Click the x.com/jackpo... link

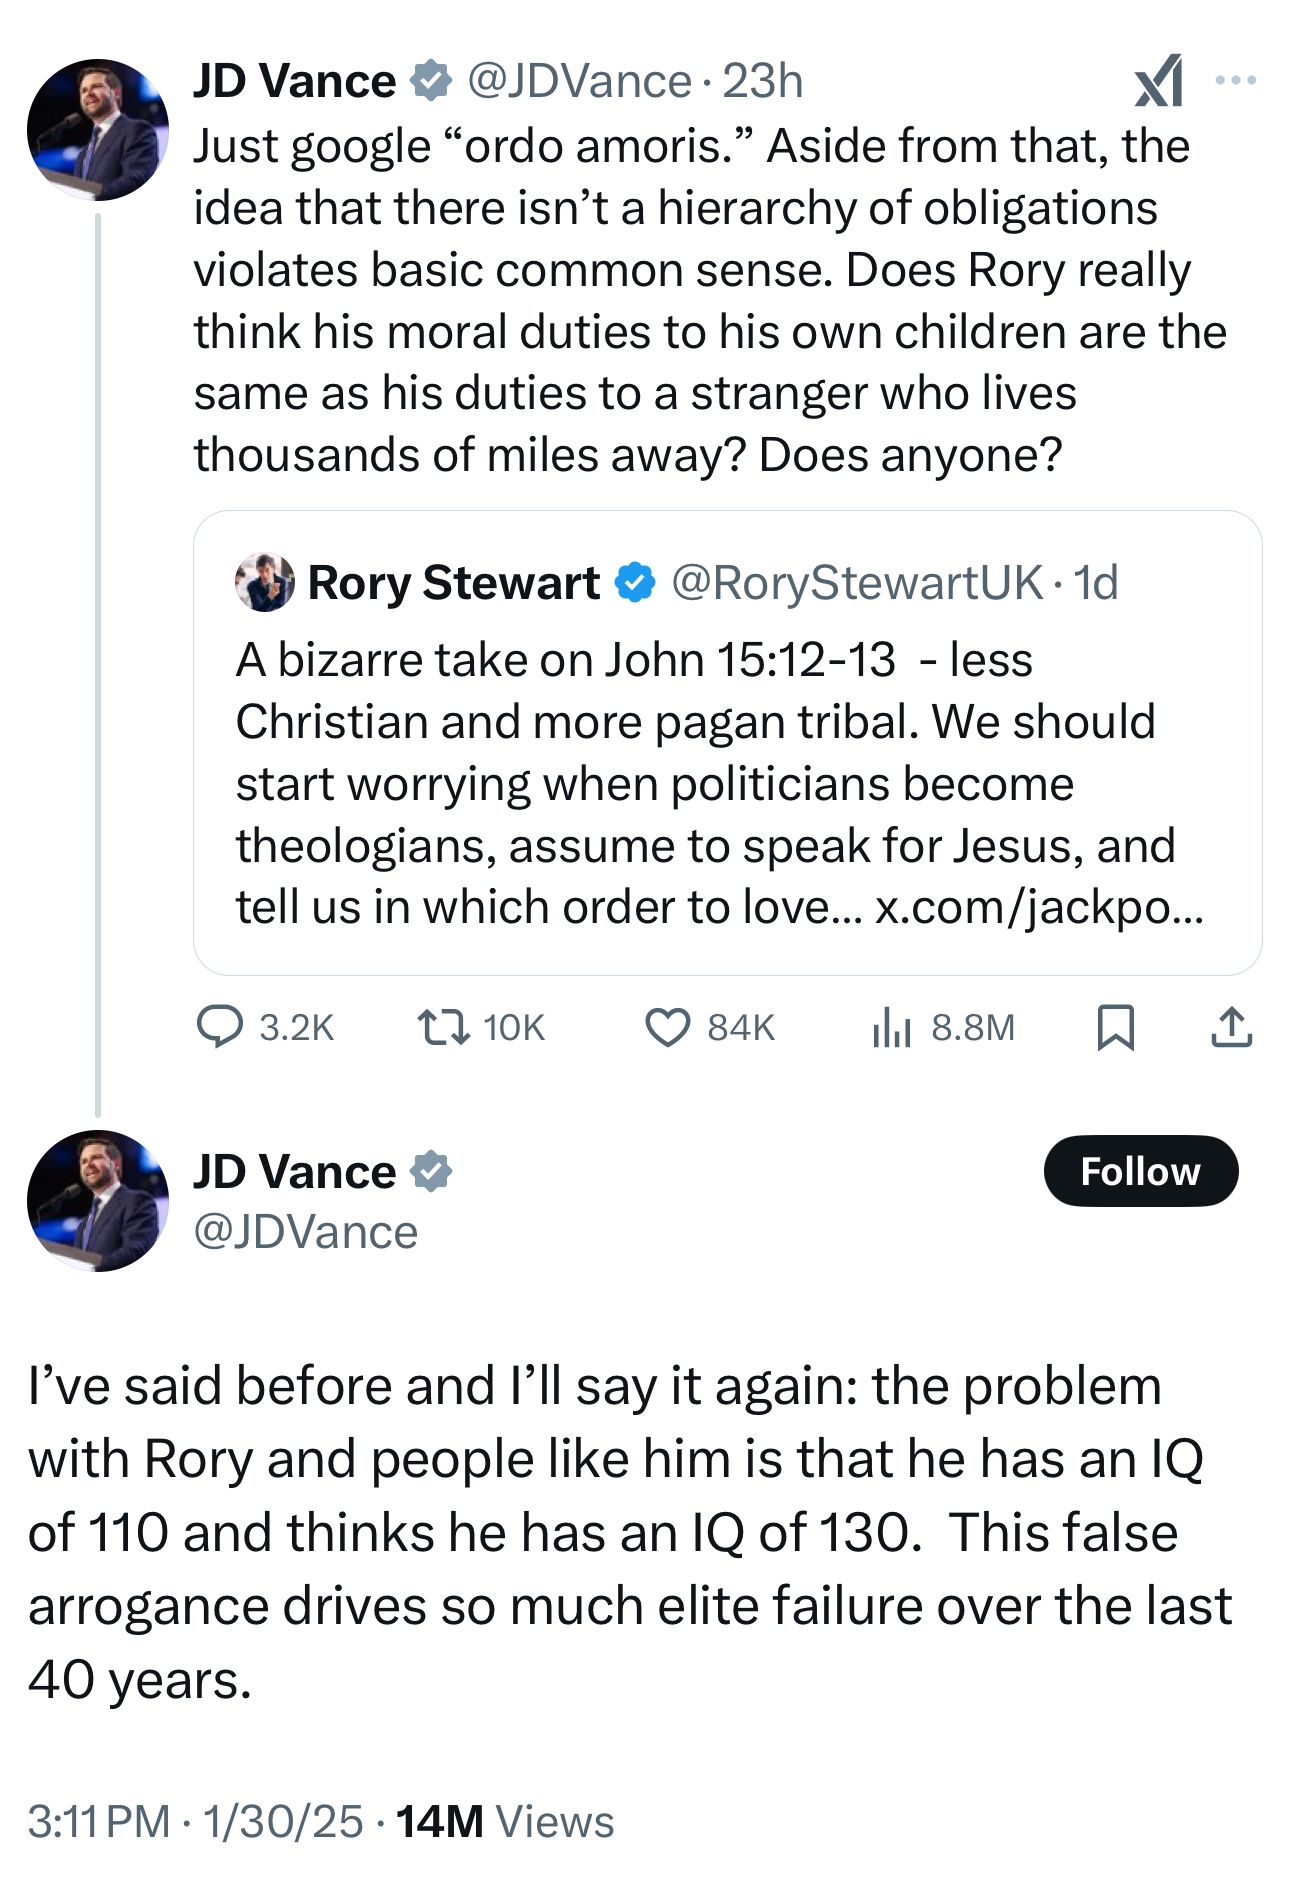(x=1038, y=908)
